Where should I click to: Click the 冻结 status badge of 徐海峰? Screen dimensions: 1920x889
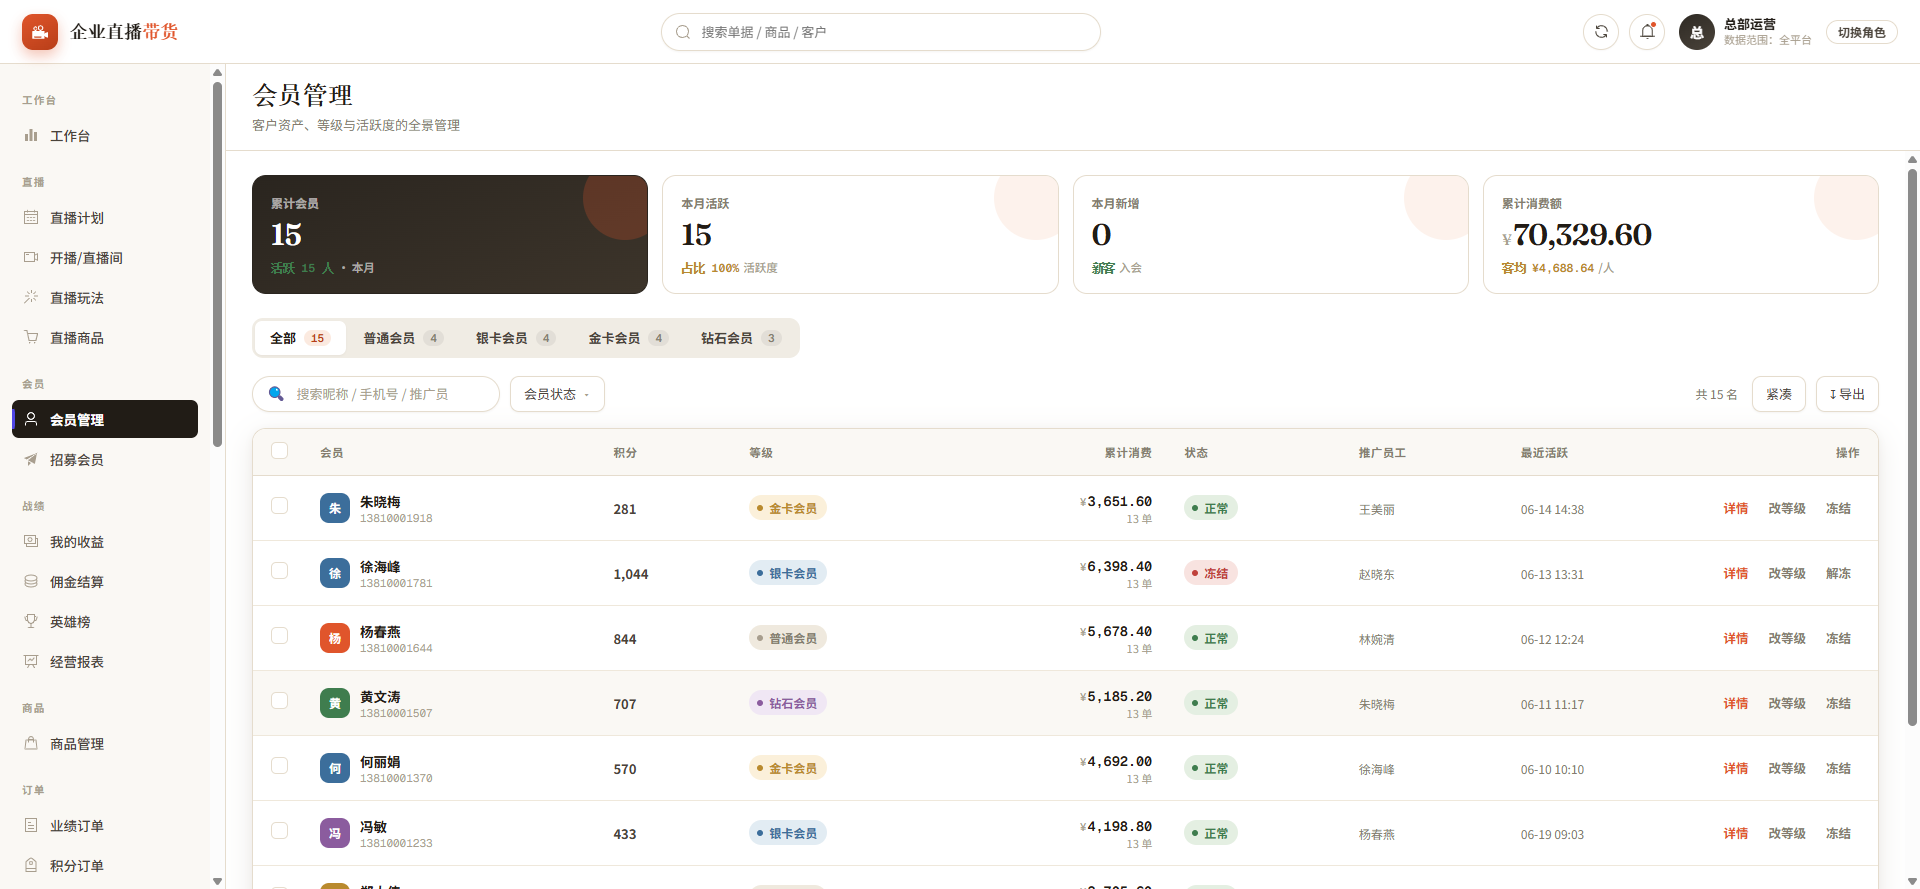tap(1211, 573)
